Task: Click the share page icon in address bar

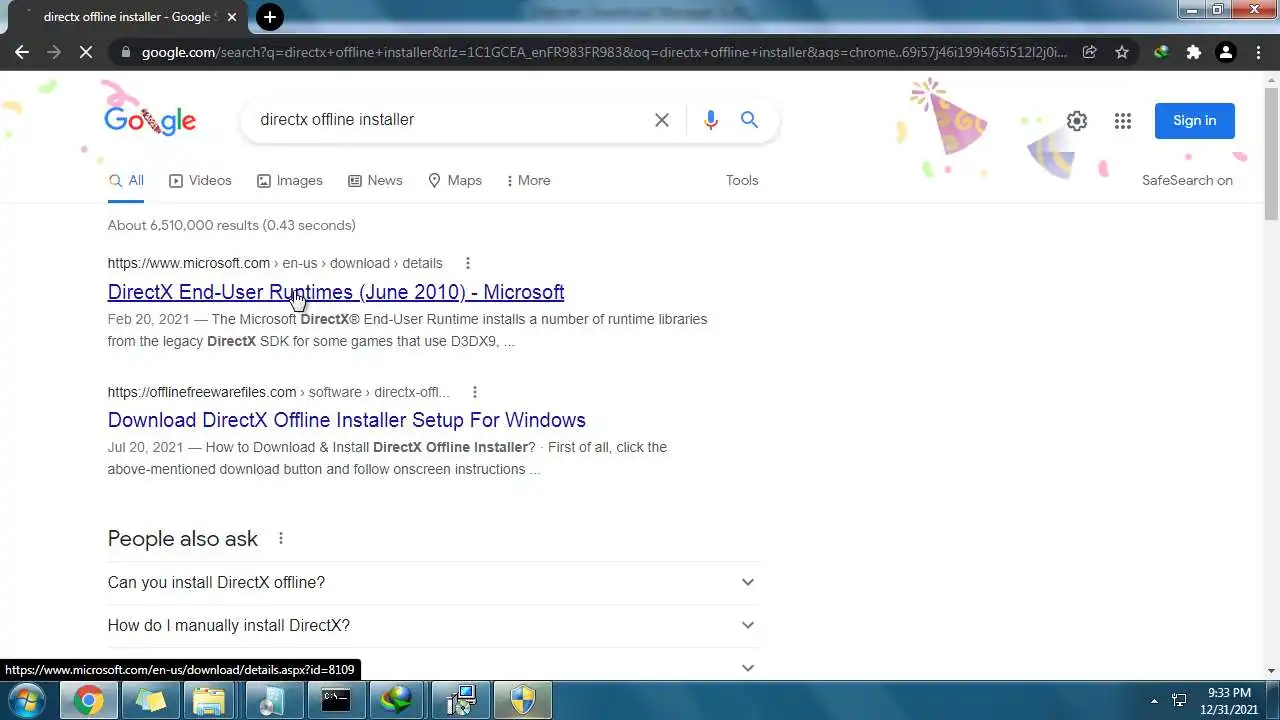Action: pyautogui.click(x=1090, y=52)
